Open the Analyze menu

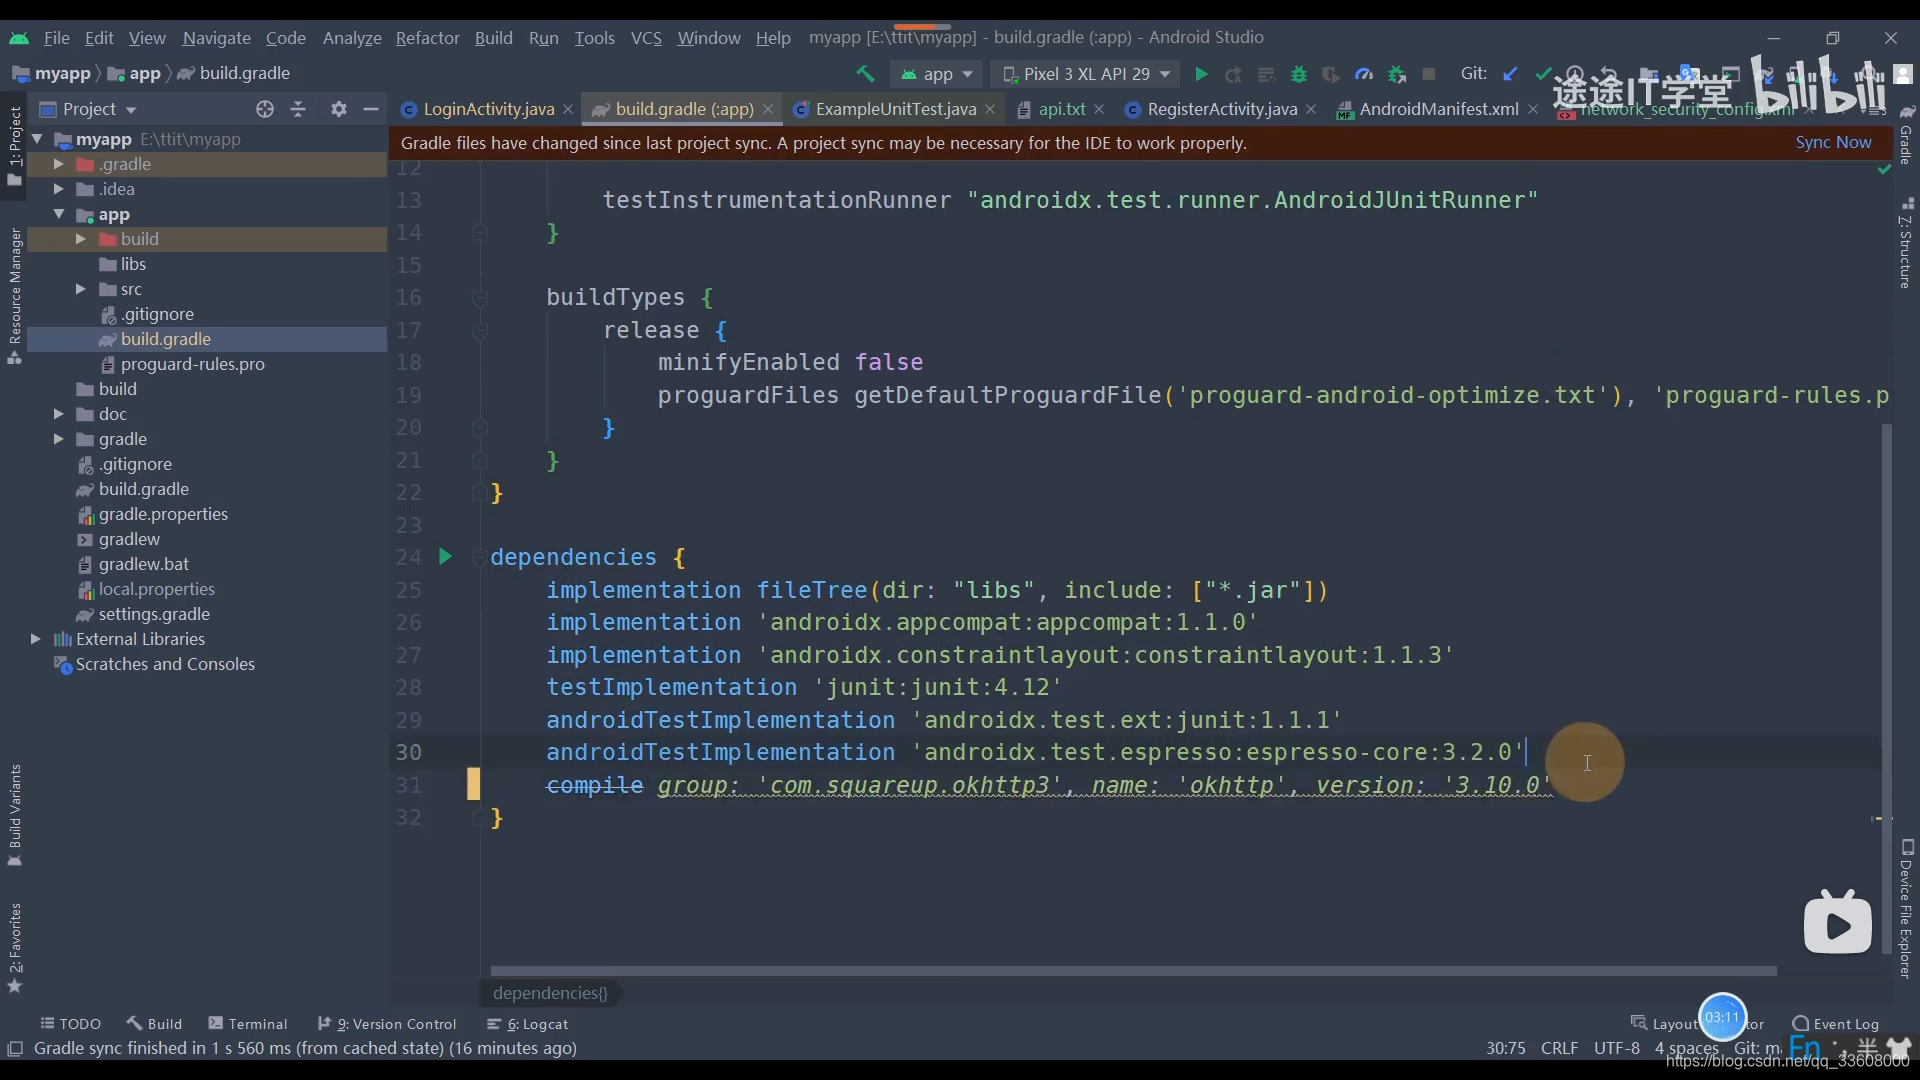coord(352,38)
